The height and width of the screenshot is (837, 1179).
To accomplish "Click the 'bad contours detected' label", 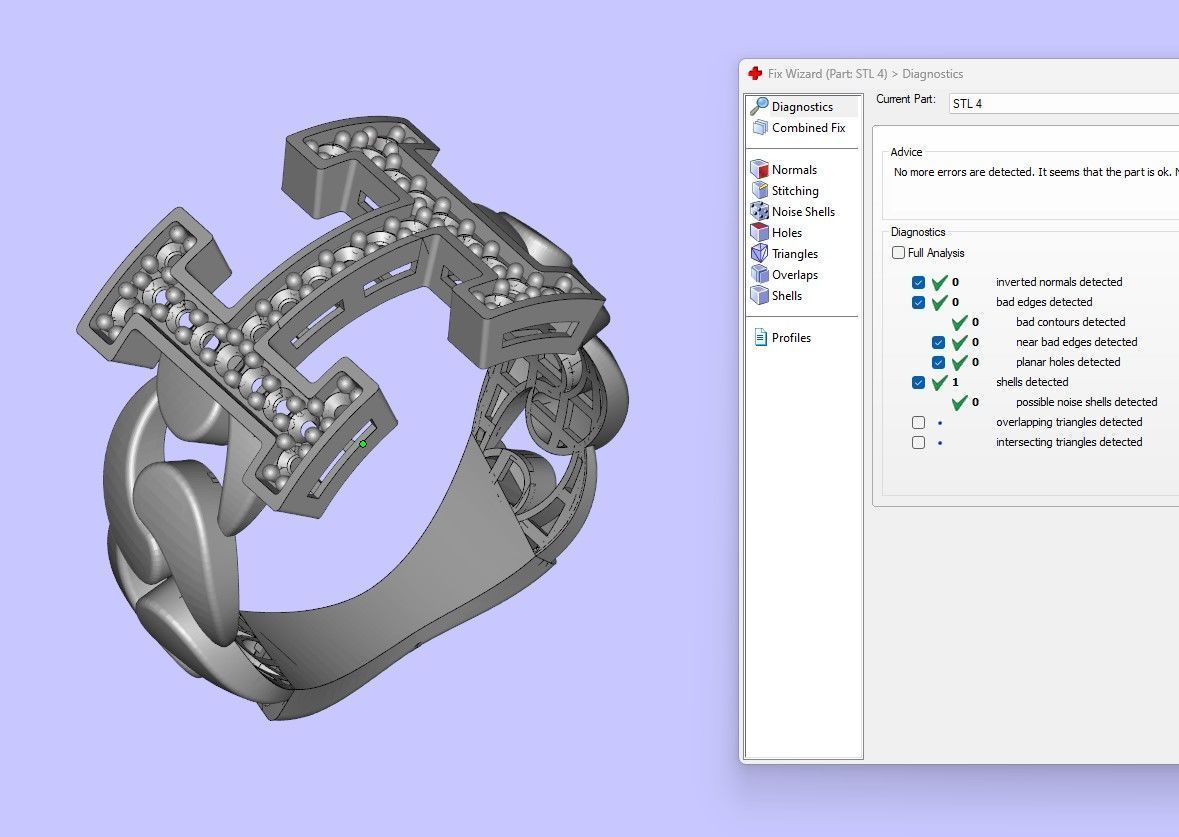I will (1070, 322).
